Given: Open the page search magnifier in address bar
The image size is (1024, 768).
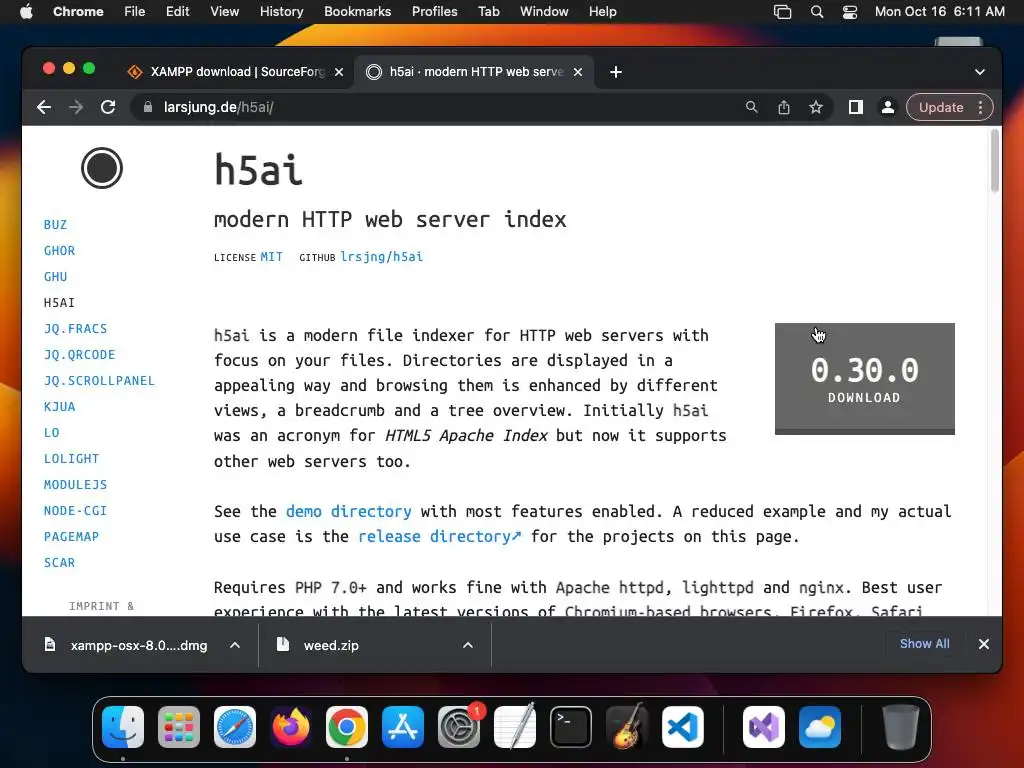Looking at the screenshot, I should point(752,107).
